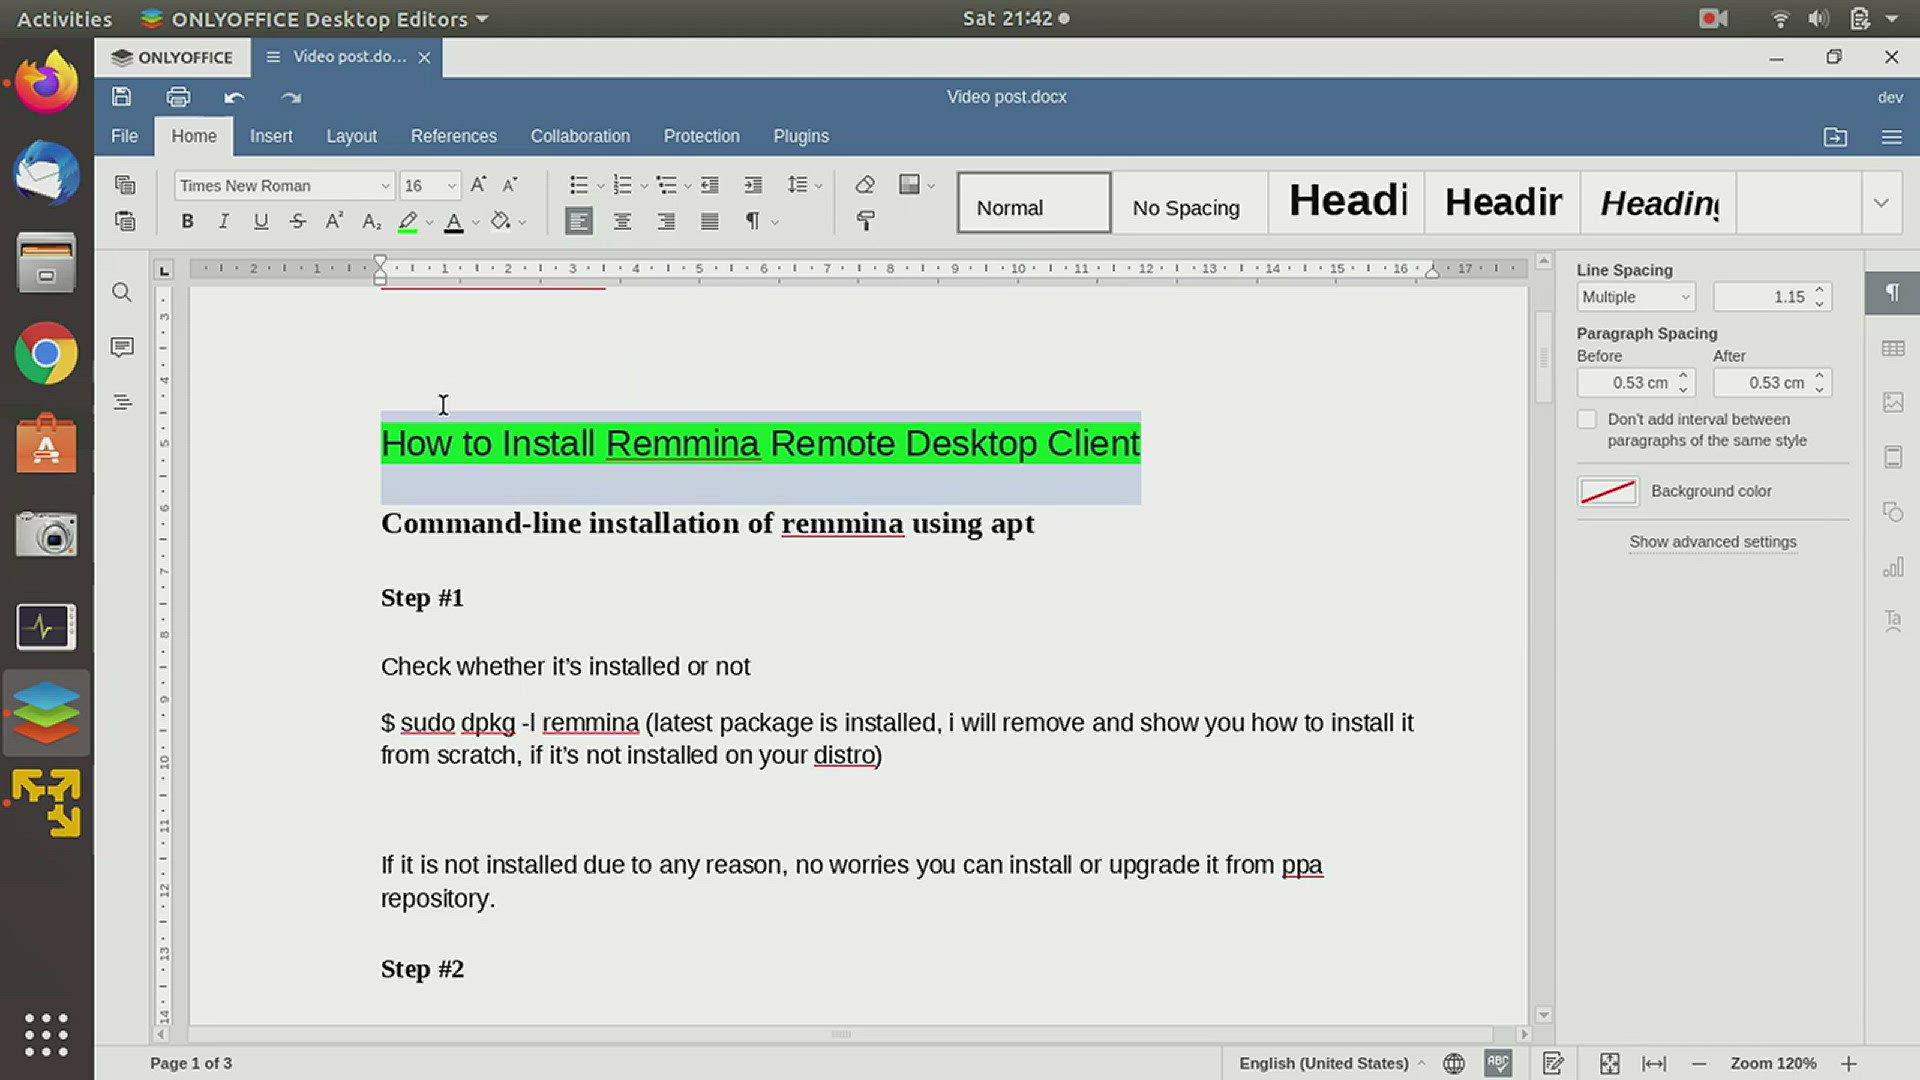Click the Fit to width button
The image size is (1920, 1080).
pyautogui.click(x=1654, y=1064)
